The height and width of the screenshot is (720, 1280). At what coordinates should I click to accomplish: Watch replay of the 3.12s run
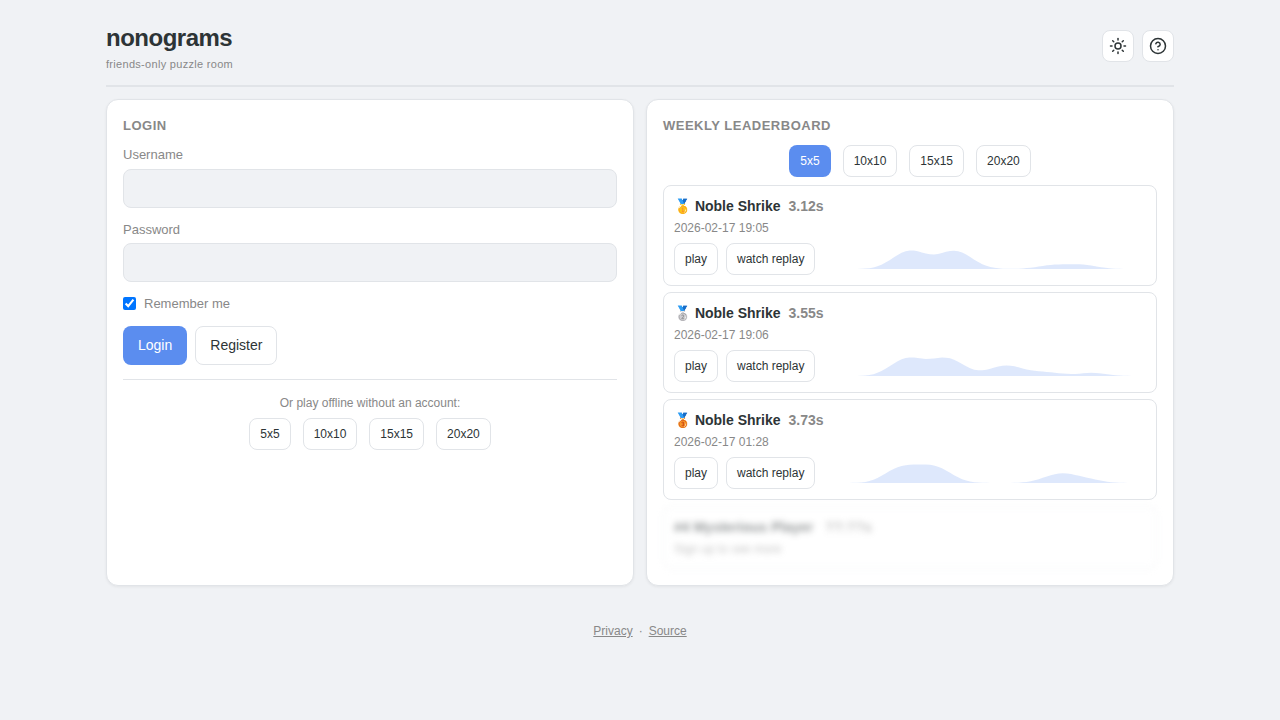pyautogui.click(x=770, y=258)
